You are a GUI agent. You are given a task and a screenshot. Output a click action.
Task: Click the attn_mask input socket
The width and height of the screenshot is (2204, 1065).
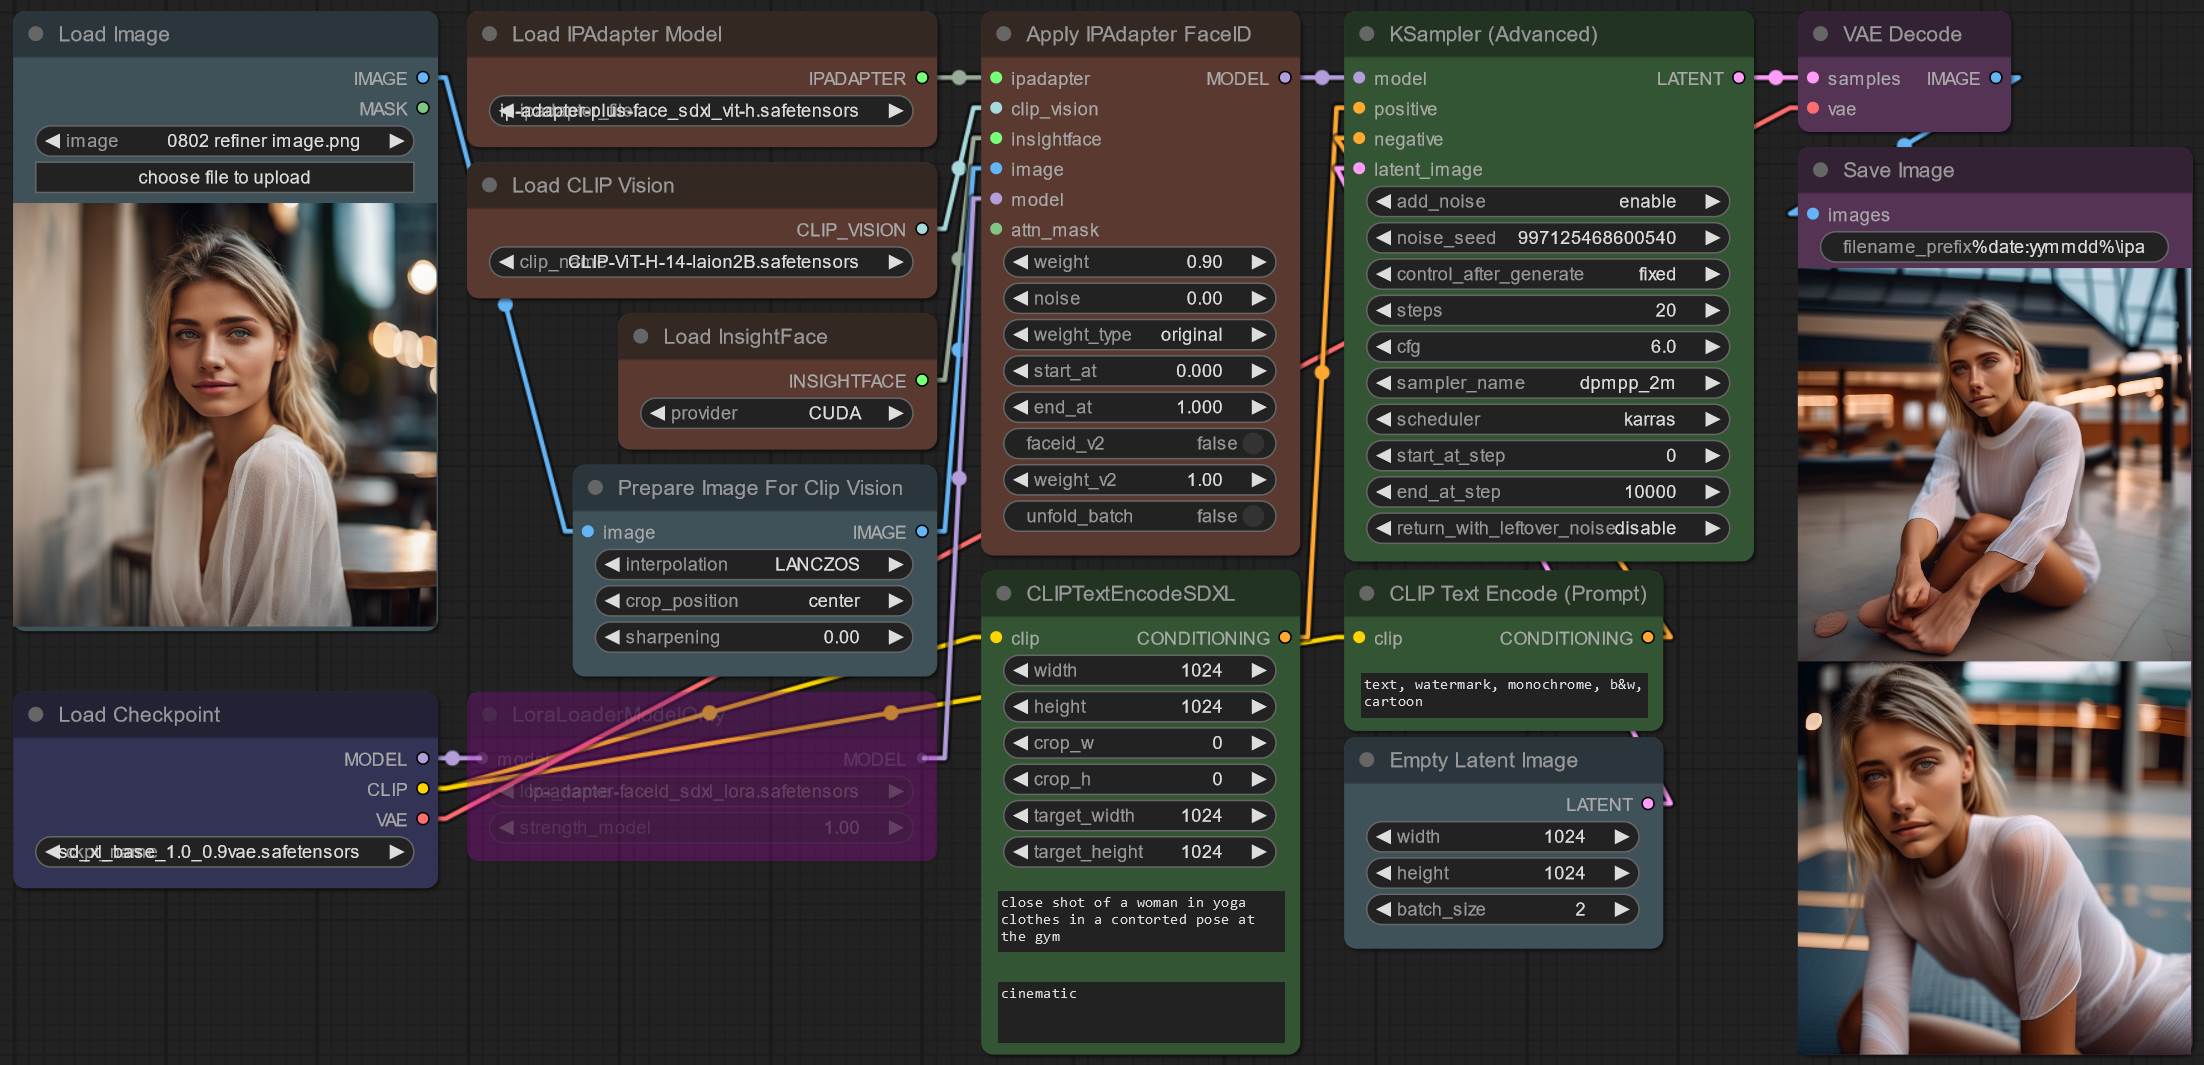pyautogui.click(x=996, y=229)
